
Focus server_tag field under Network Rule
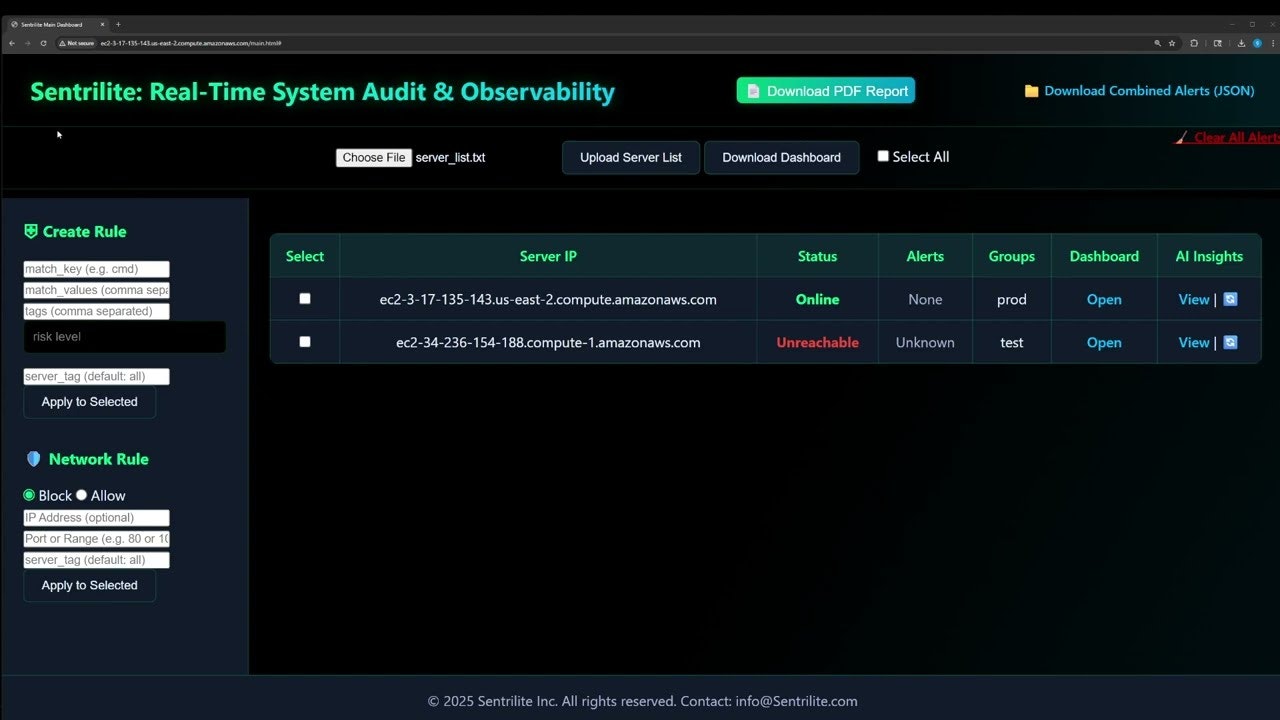(x=97, y=560)
